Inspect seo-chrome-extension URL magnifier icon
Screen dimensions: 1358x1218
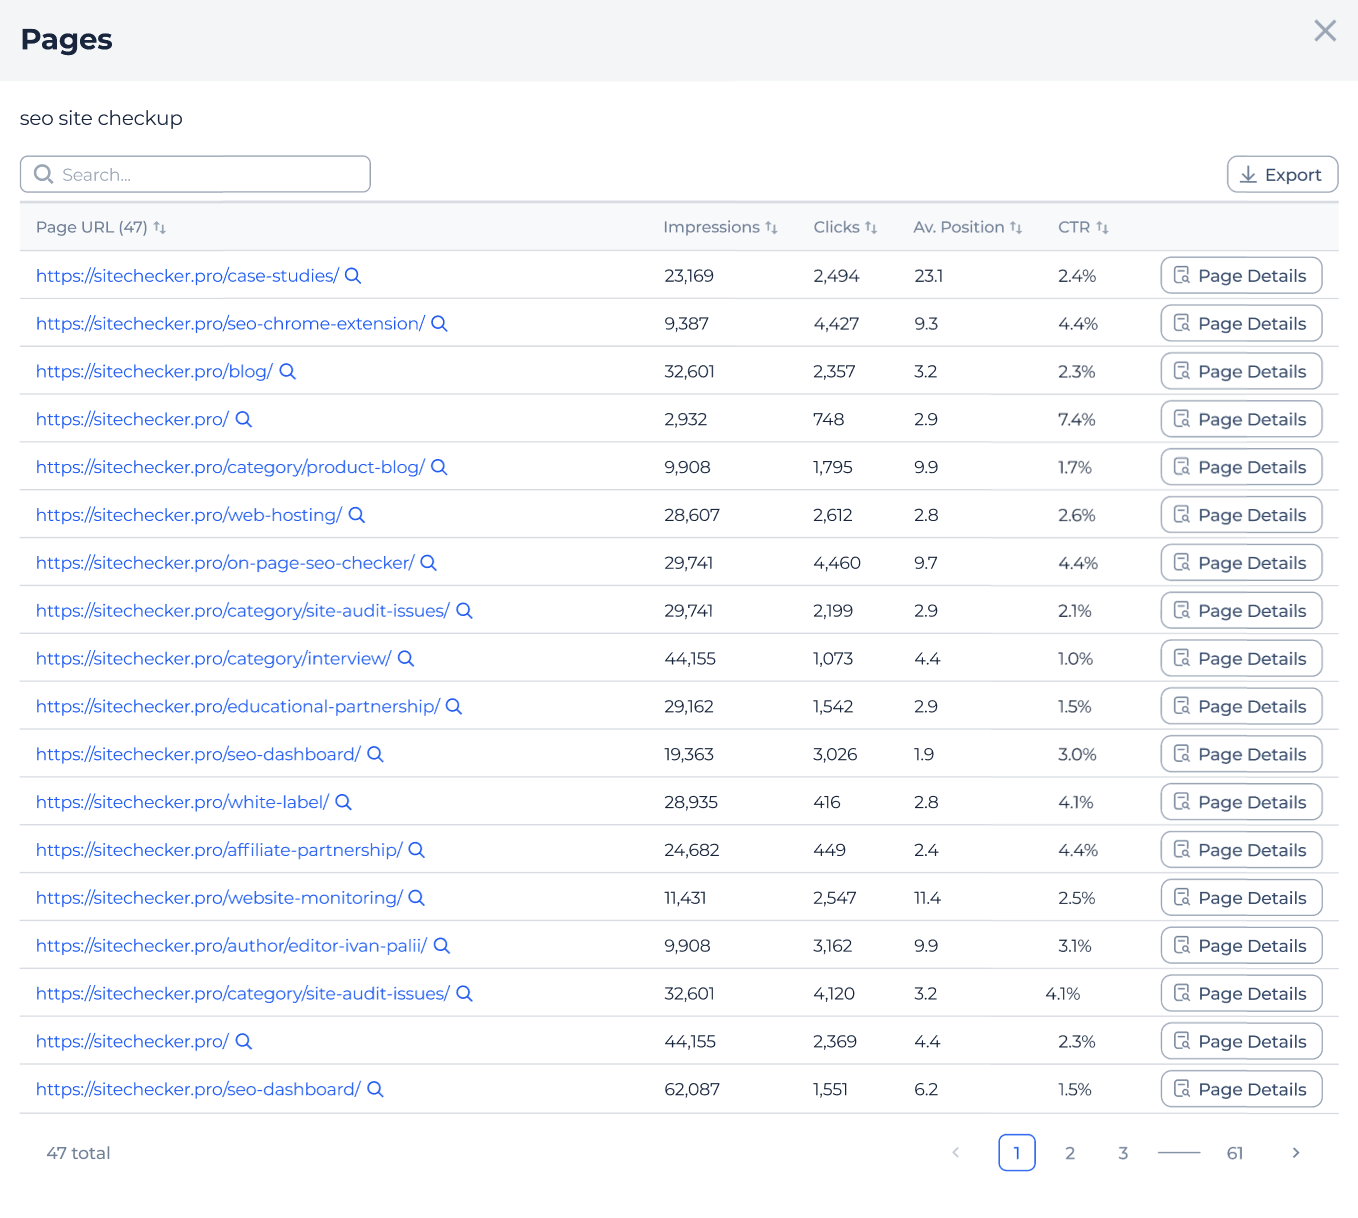439,324
